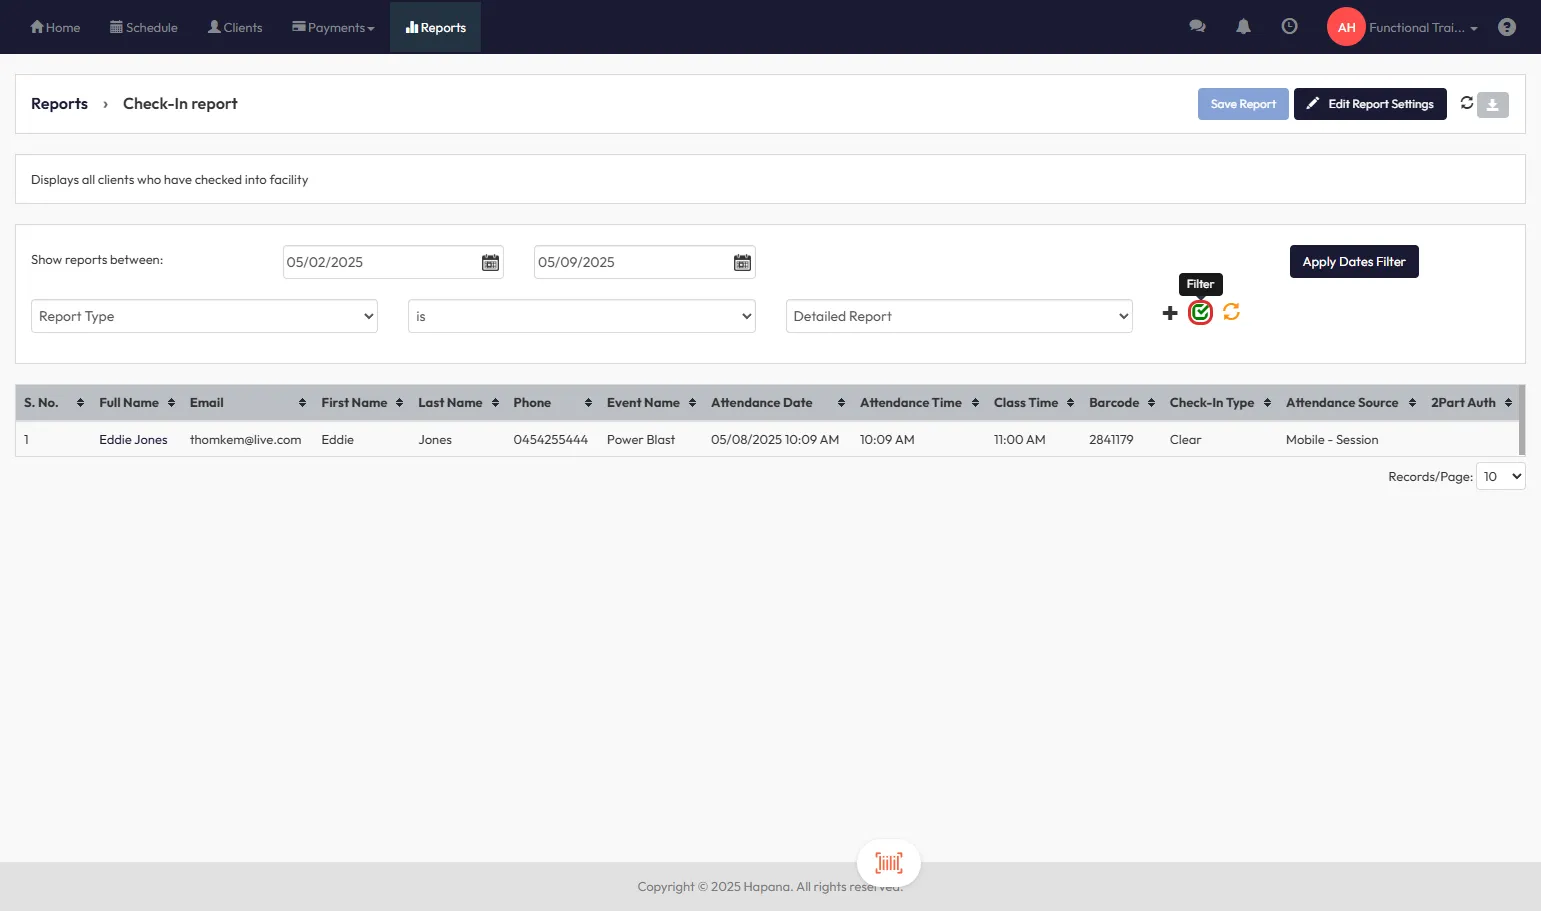Open the notifications bell icon
Image resolution: width=1541 pixels, height=911 pixels.
pos(1243,27)
